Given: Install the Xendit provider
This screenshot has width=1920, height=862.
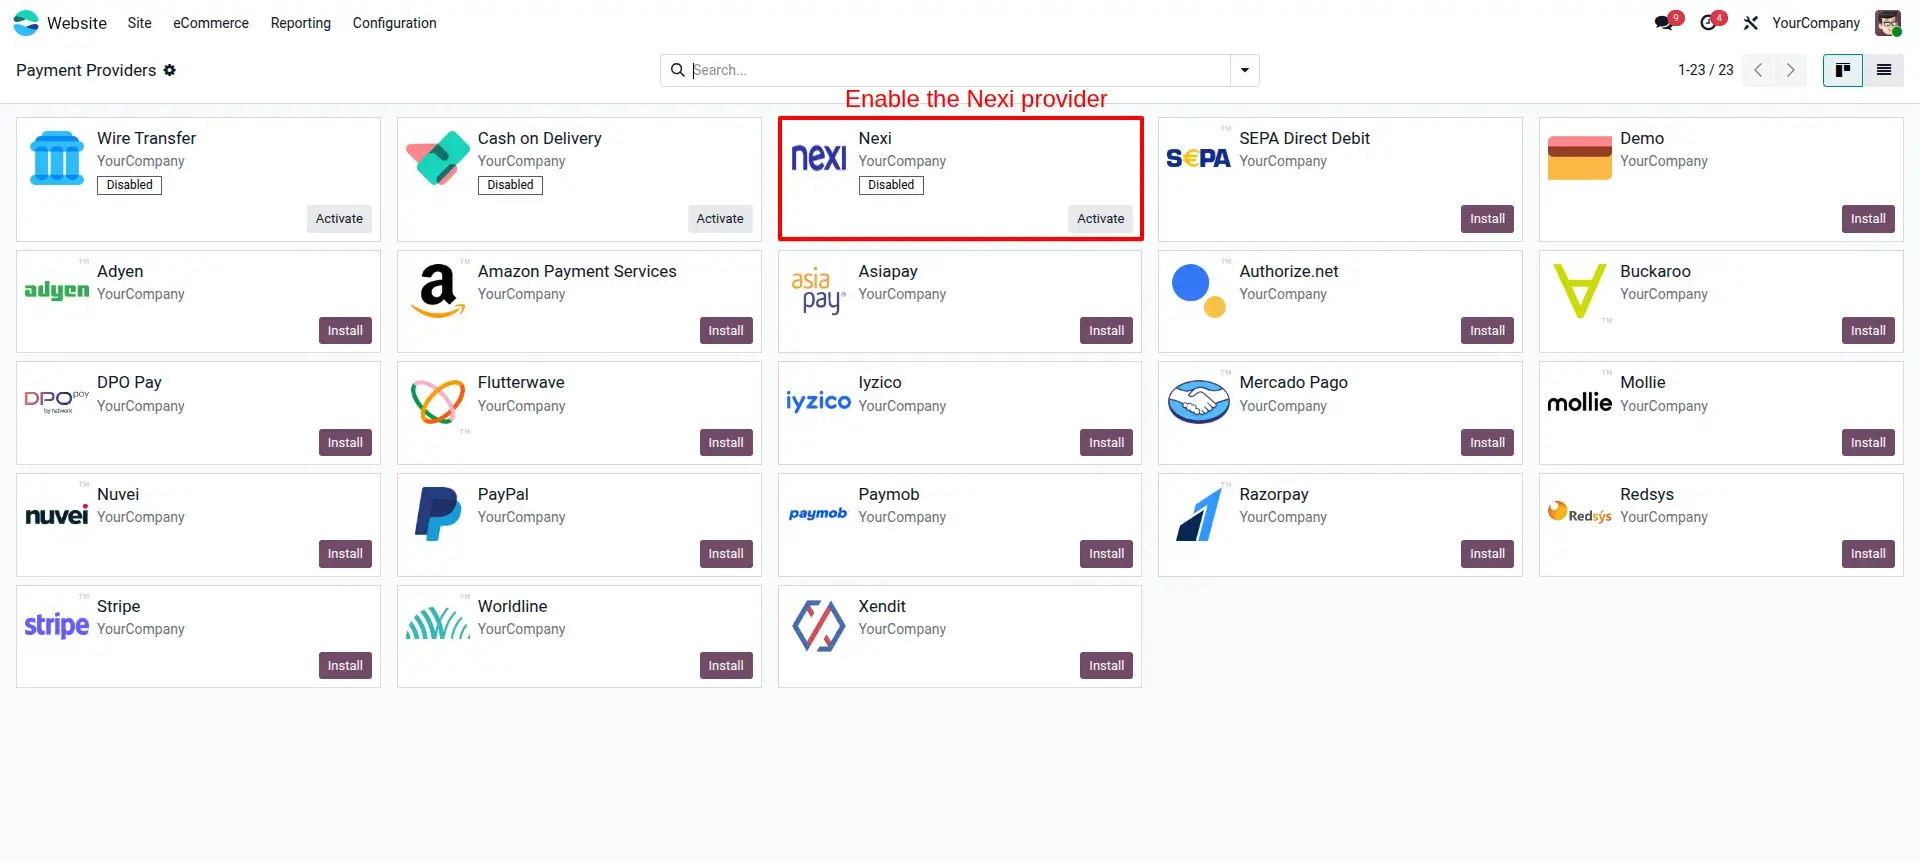Looking at the screenshot, I should [x=1106, y=666].
